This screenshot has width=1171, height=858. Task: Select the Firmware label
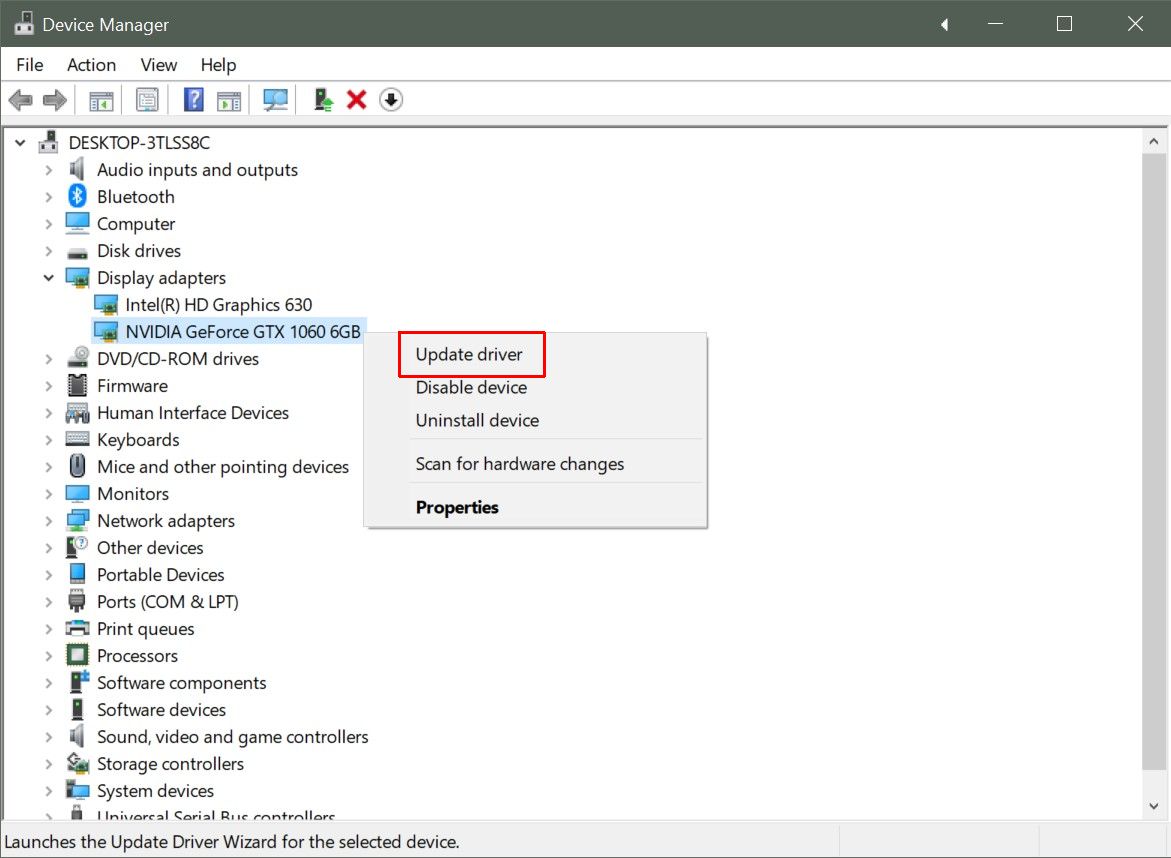[x=132, y=385]
